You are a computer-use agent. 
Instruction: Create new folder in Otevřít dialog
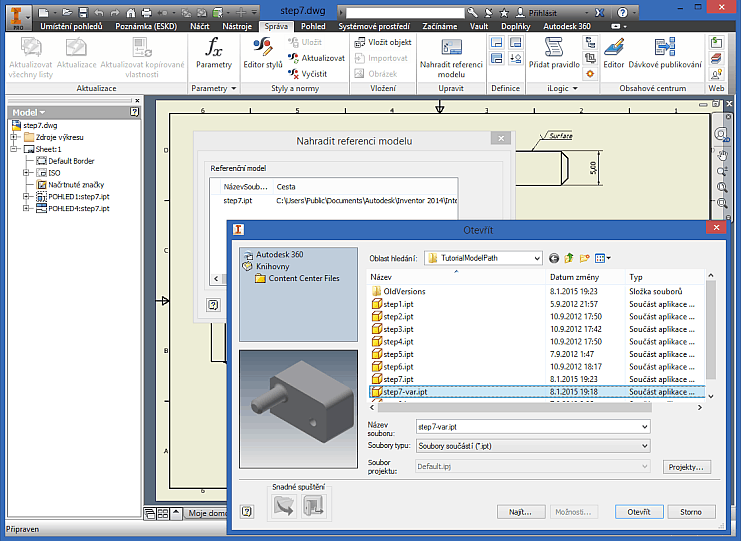click(585, 258)
